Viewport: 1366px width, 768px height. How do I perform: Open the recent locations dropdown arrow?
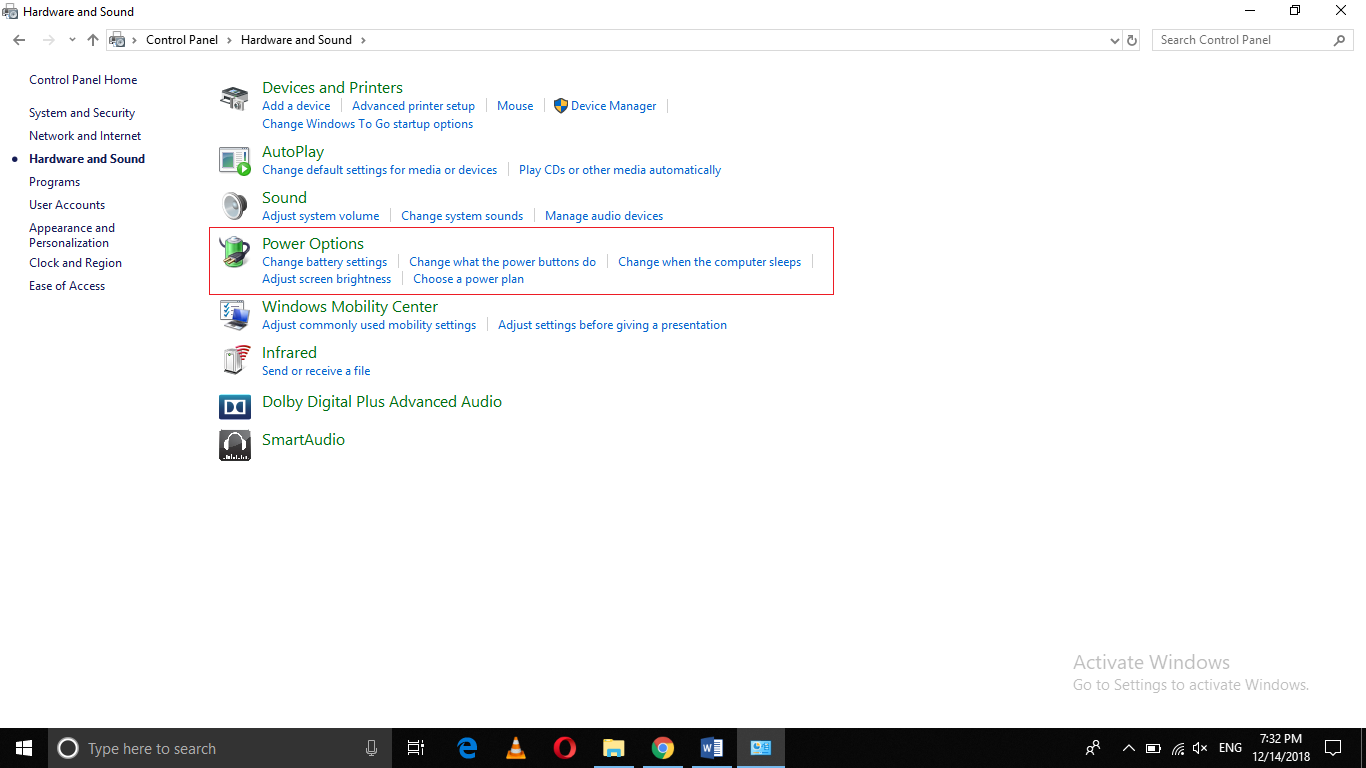tap(72, 40)
